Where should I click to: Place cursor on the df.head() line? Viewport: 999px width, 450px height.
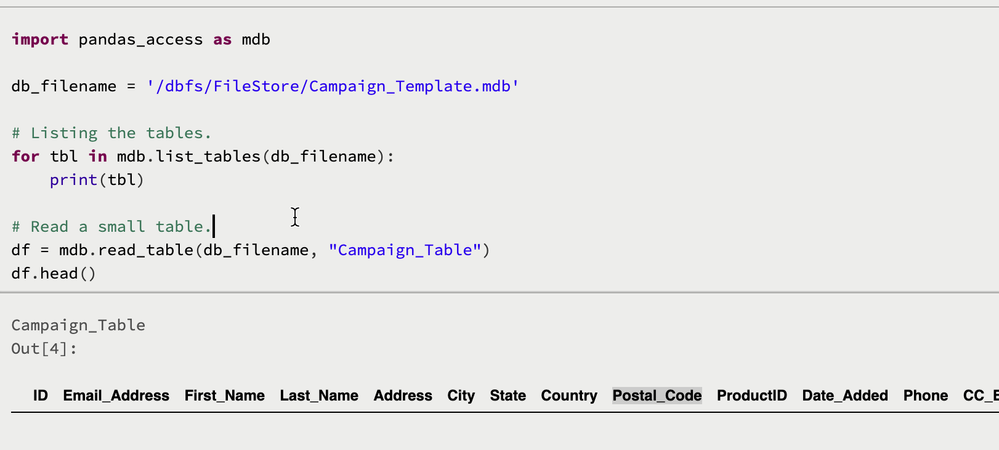tap(53, 273)
